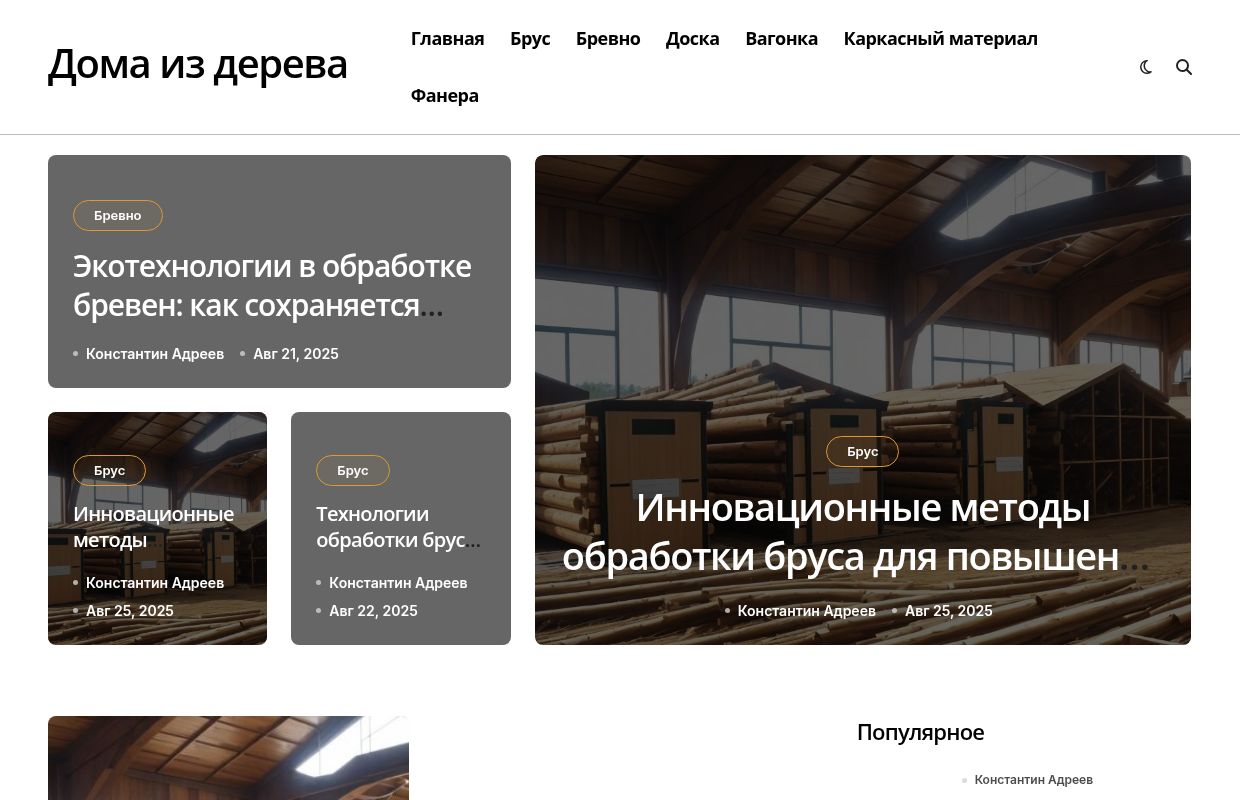Open the article thumbnail under the featured grid
Viewport: 1240px width, 800px height.
click(228, 758)
